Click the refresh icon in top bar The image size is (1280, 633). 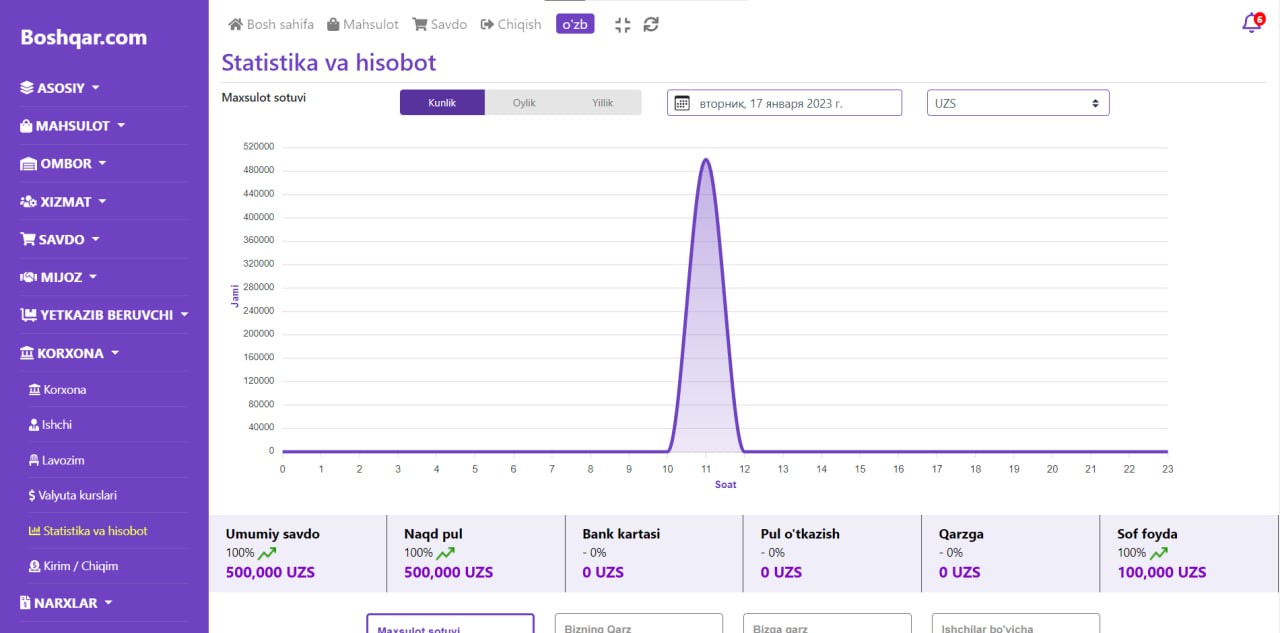651,25
